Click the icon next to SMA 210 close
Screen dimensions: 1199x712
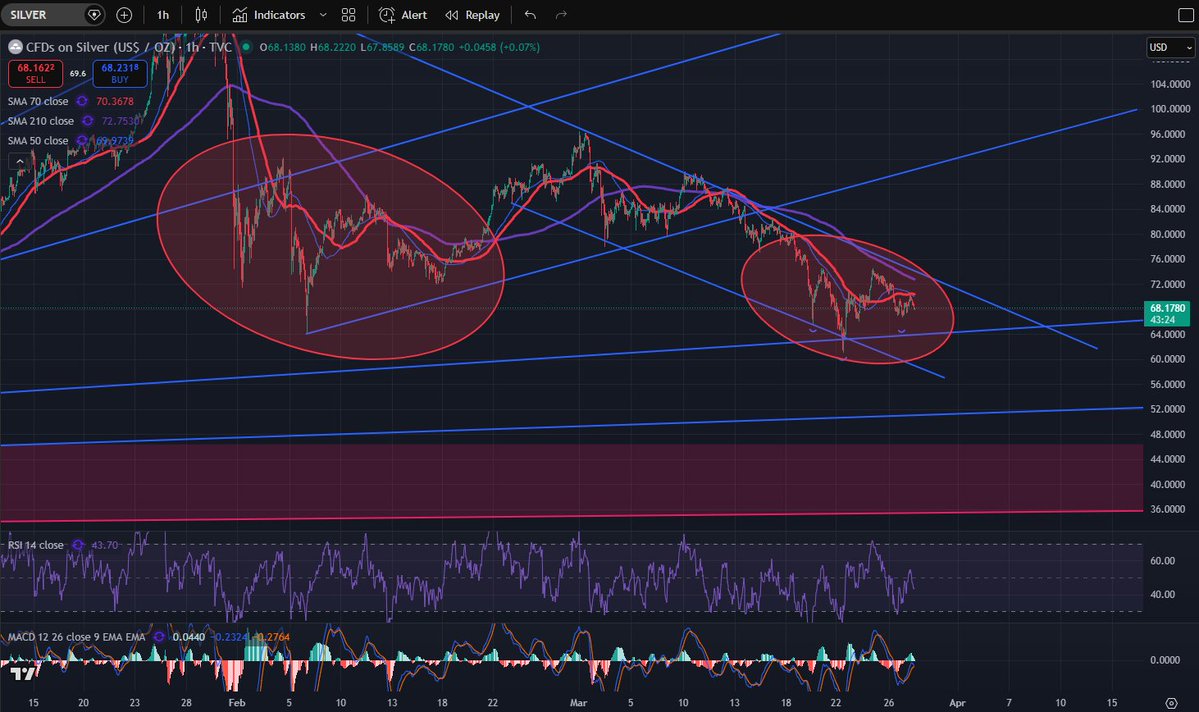point(88,121)
